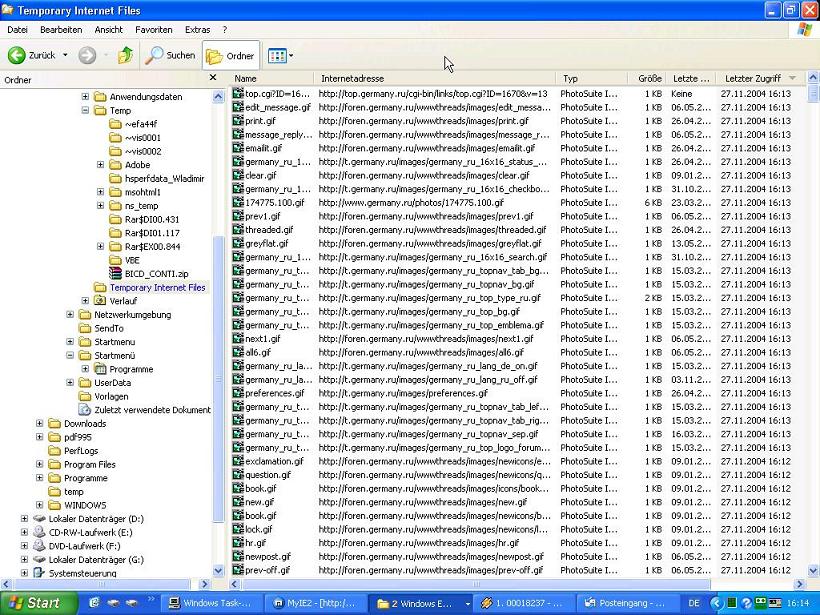Select the print.gif file icon
This screenshot has height=615, width=820.
[x=238, y=121]
